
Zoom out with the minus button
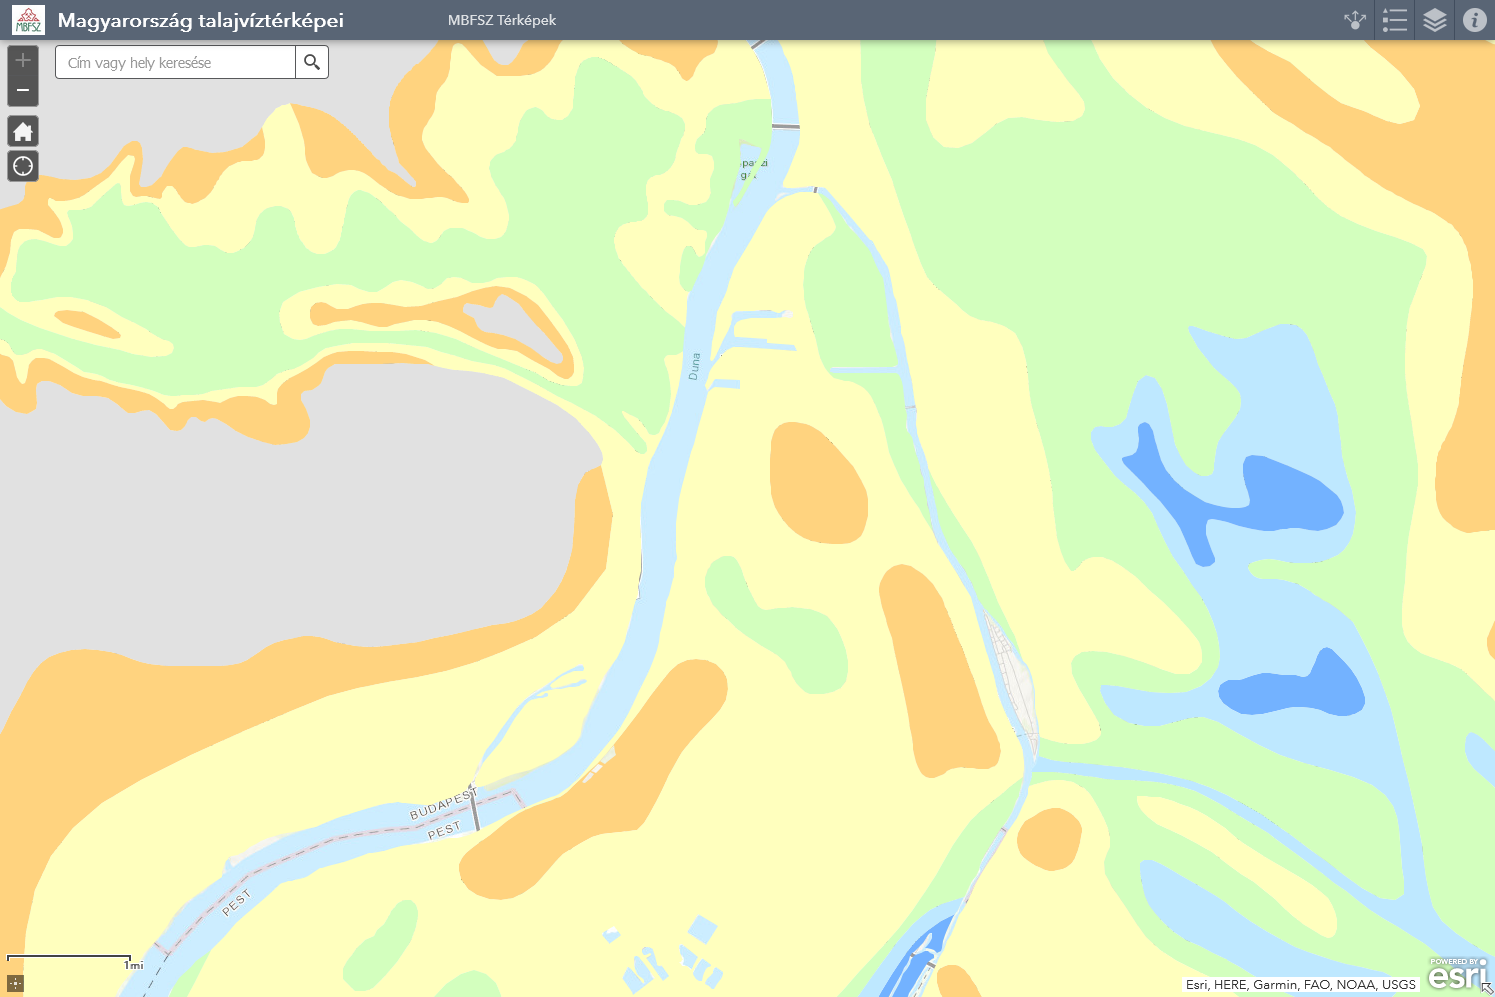(x=23, y=91)
